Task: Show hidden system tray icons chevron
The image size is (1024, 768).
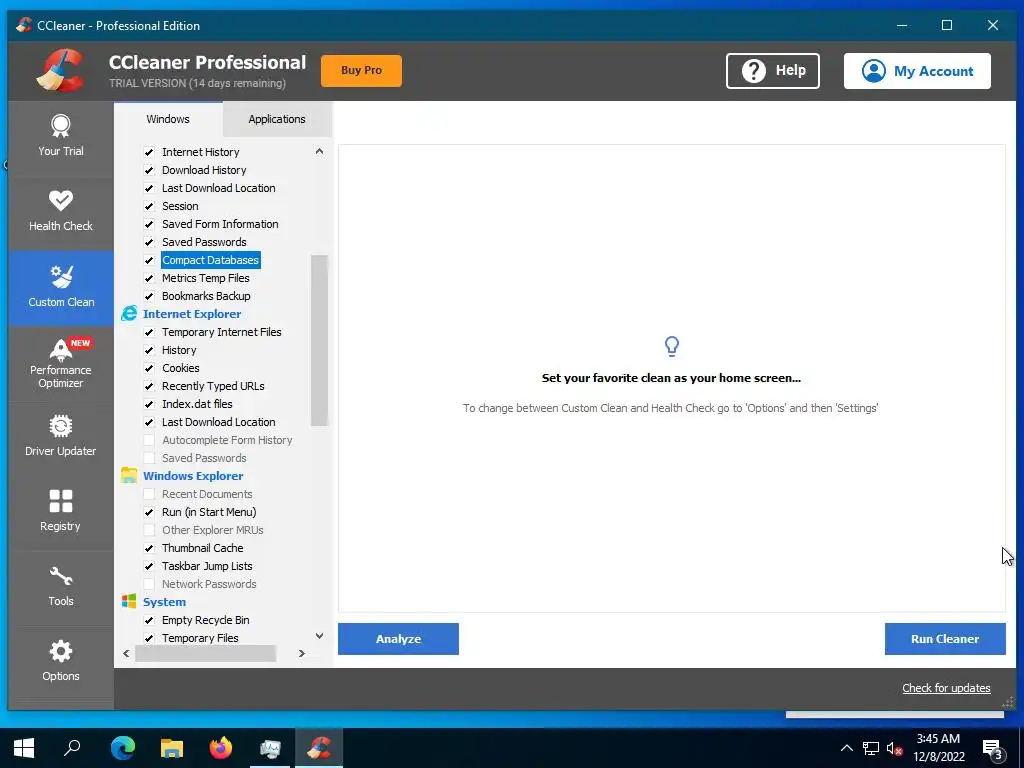Action: tap(846, 748)
